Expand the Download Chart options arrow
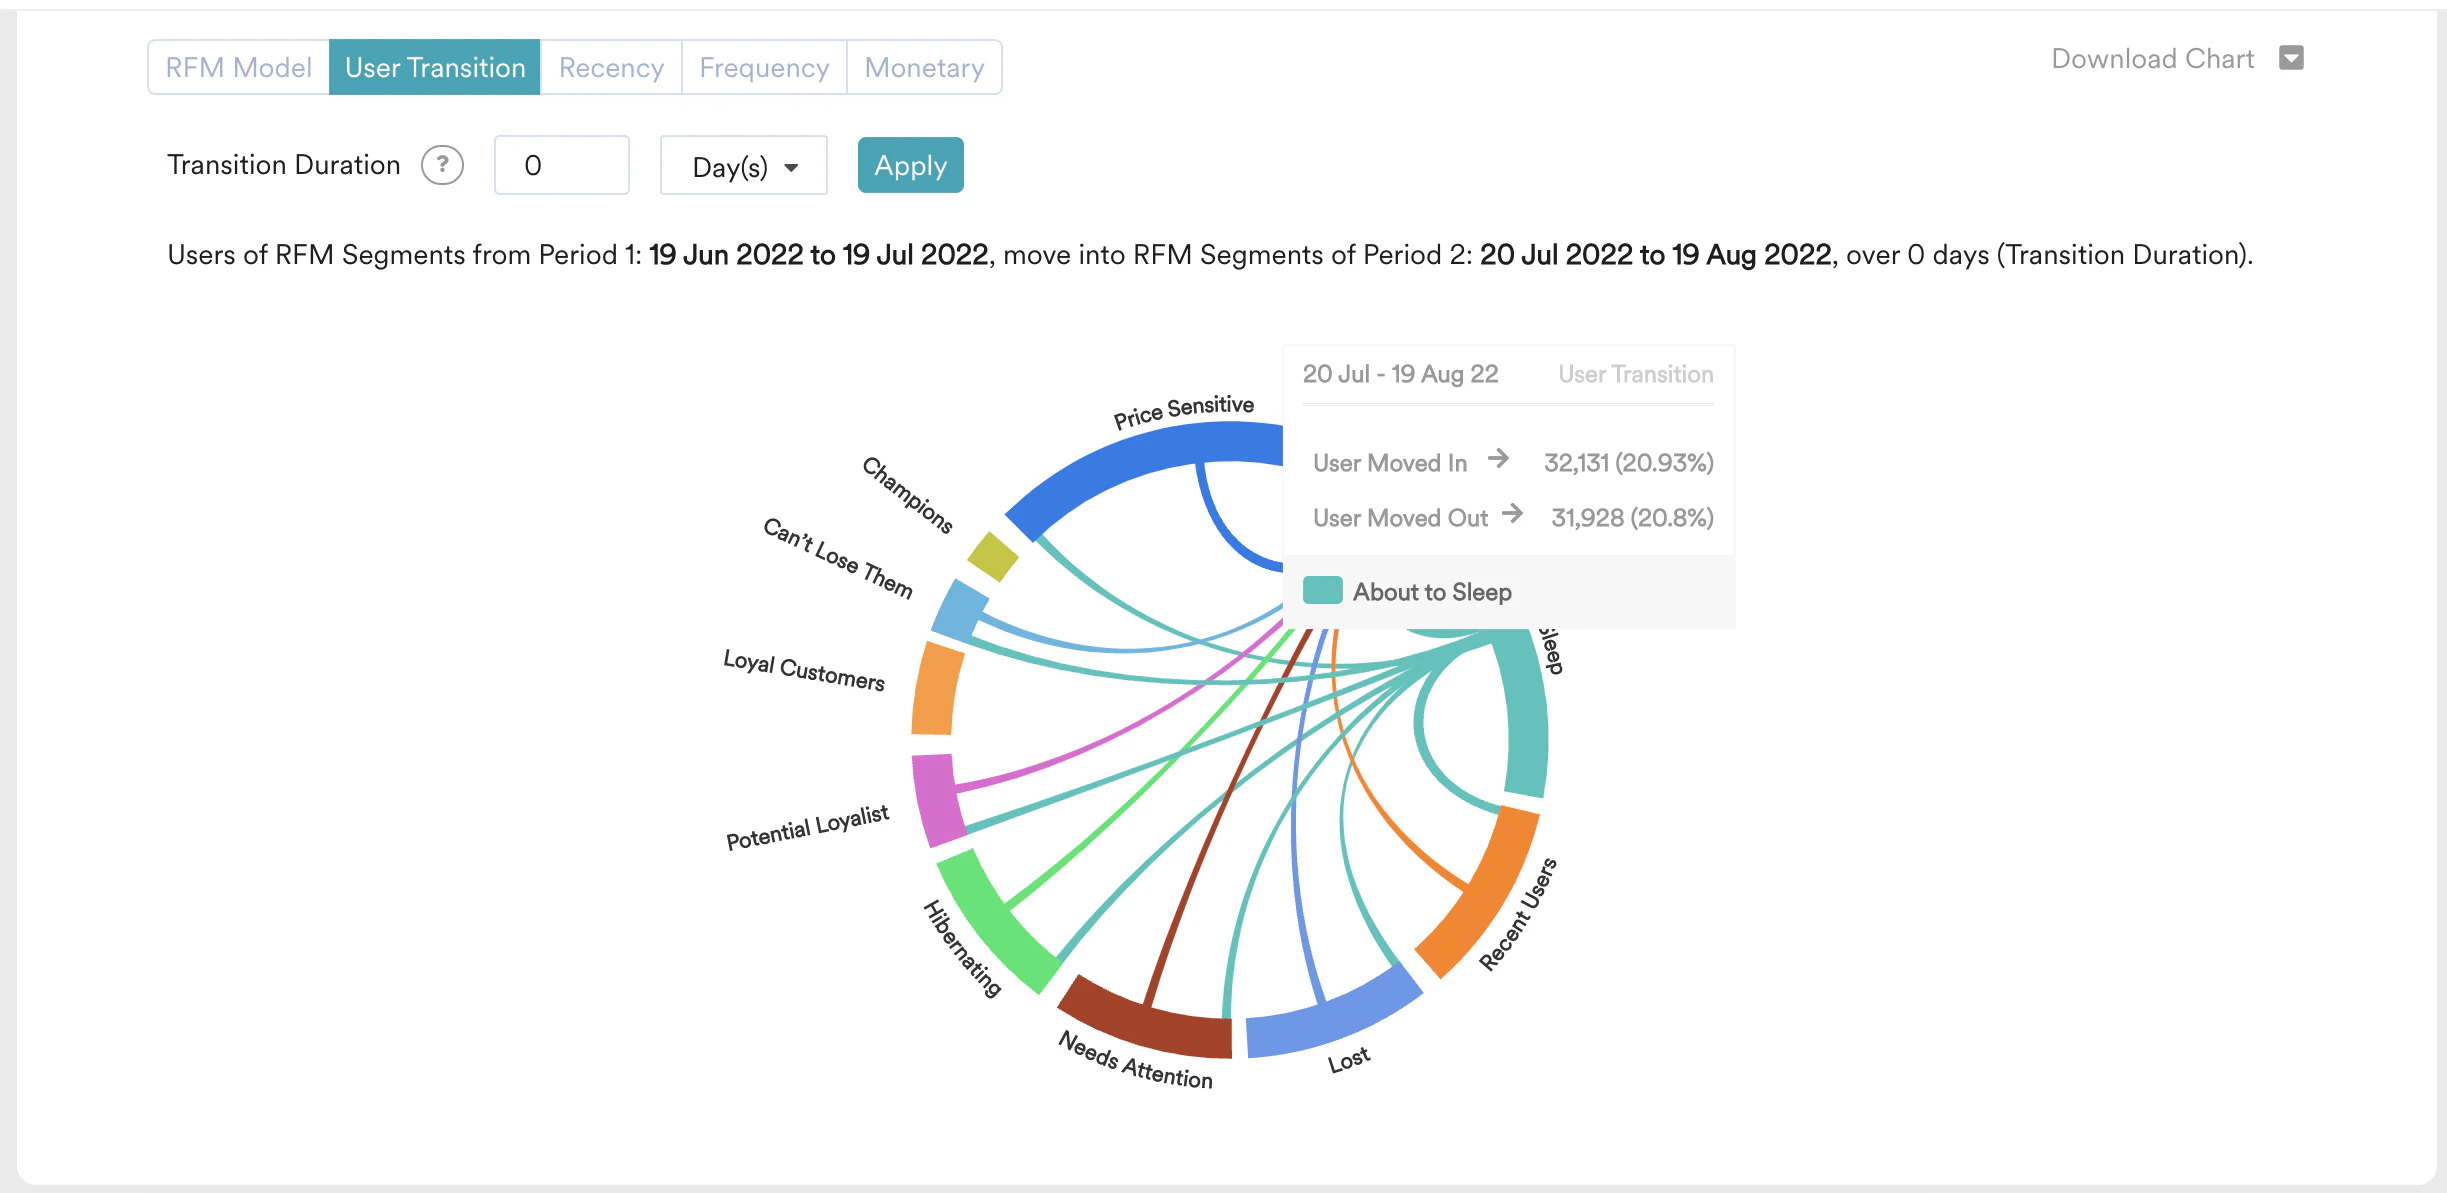This screenshot has width=2447, height=1193. tap(2292, 59)
